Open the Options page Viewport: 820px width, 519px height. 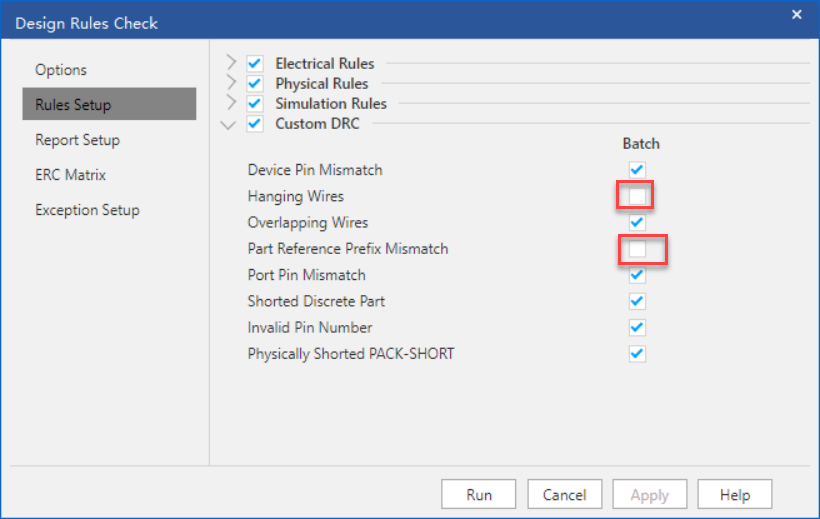pyautogui.click(x=61, y=70)
